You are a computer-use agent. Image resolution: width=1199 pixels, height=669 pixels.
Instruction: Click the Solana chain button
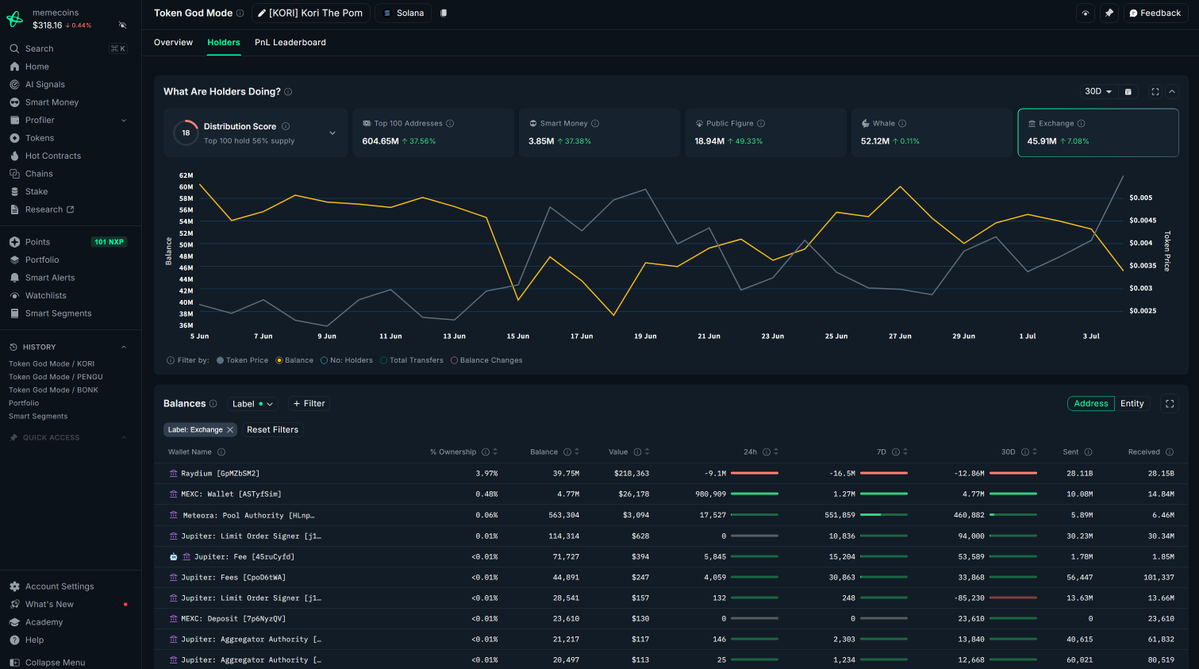[x=403, y=13]
